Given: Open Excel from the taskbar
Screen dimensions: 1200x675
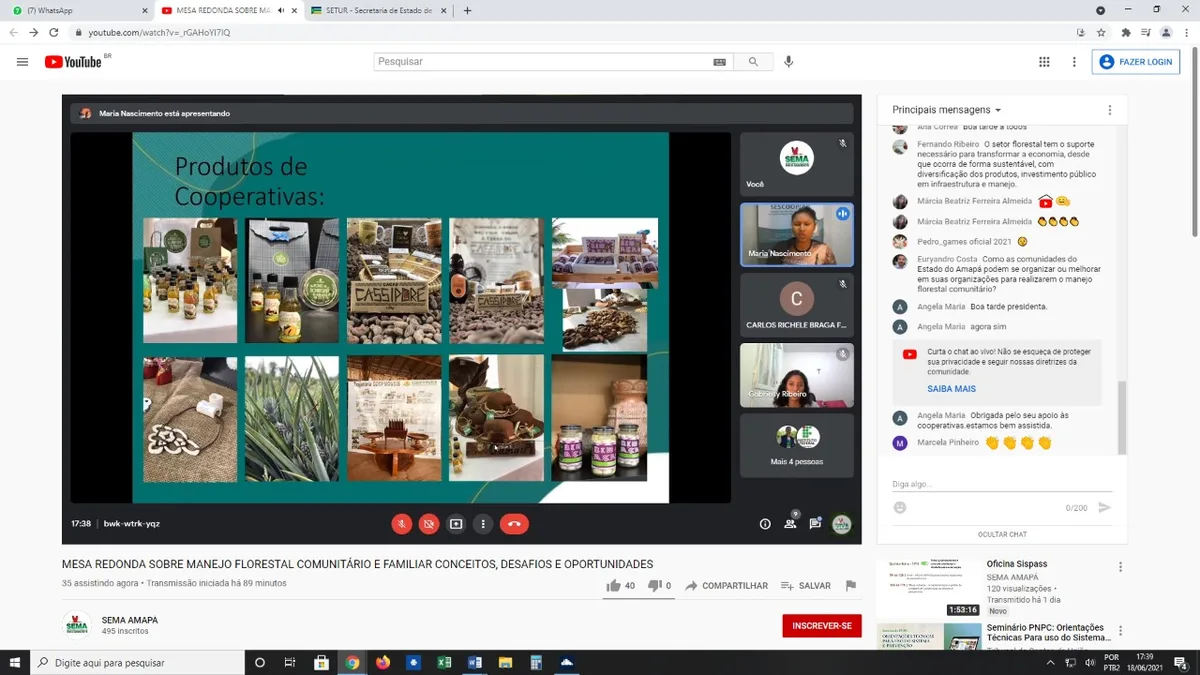Looking at the screenshot, I should [444, 662].
